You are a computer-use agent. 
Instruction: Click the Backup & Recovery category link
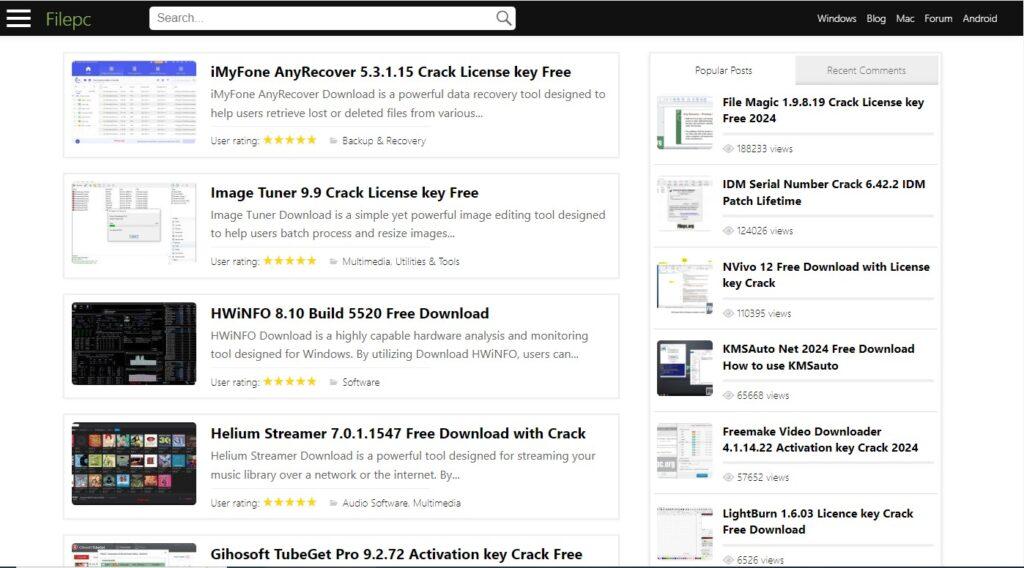pyautogui.click(x=383, y=141)
